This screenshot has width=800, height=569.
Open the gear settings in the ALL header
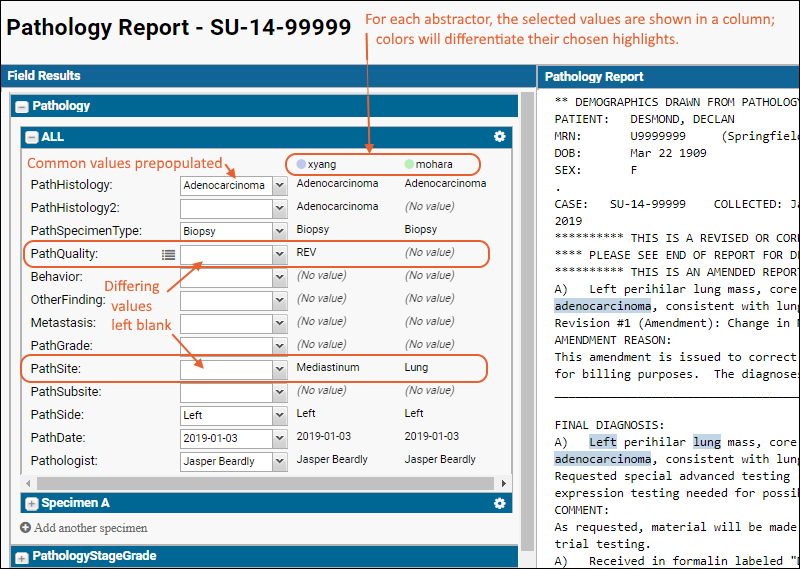point(500,137)
